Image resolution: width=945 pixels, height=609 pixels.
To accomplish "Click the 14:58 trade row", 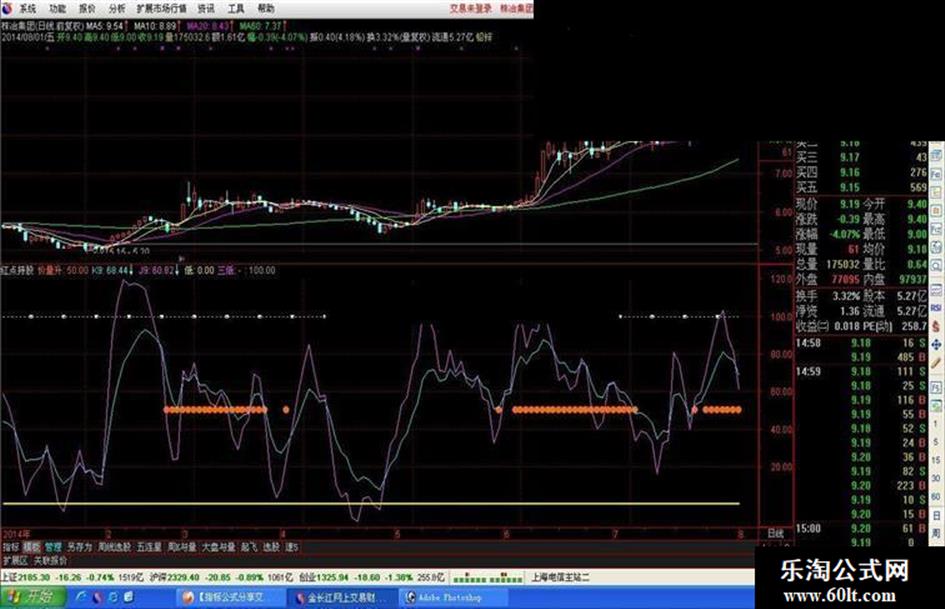I will tap(861, 342).
